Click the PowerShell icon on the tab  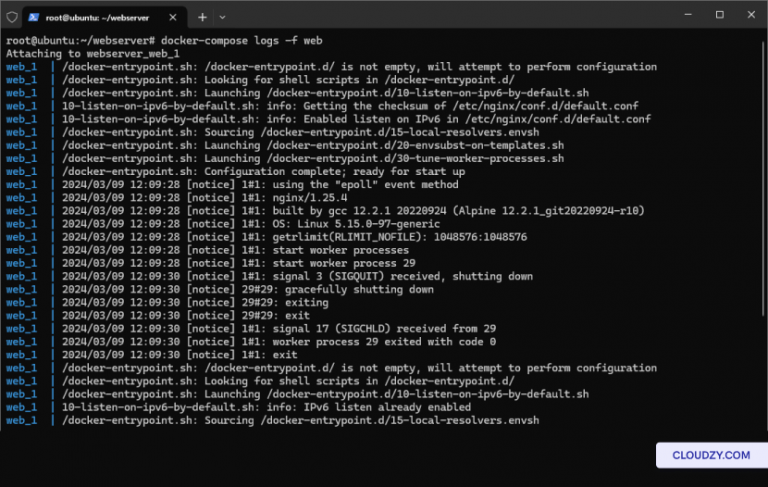point(35,17)
